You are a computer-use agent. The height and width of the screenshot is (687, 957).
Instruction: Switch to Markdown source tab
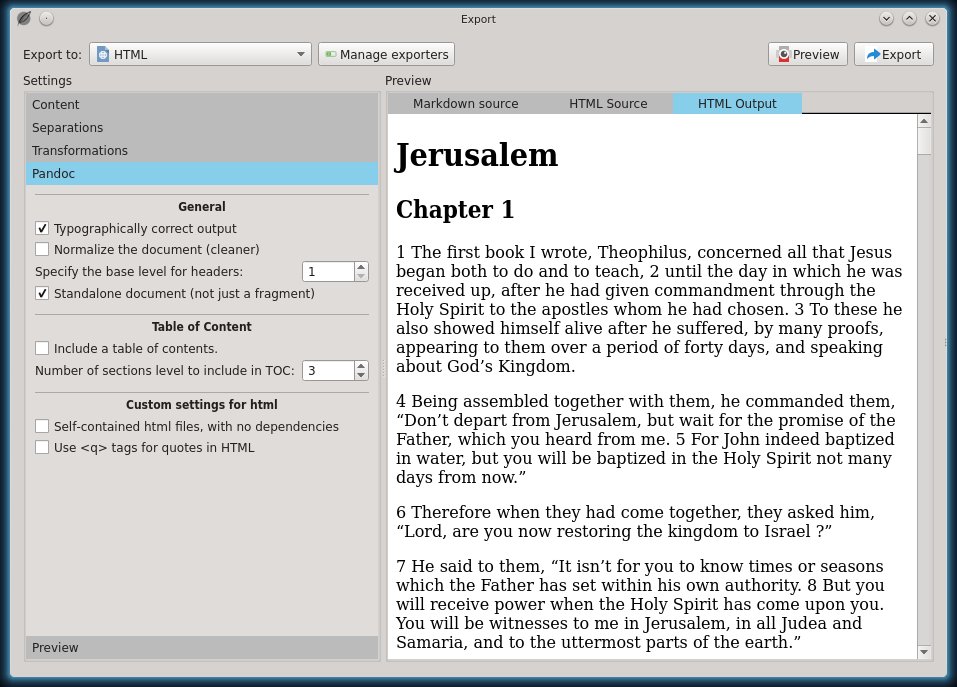[x=465, y=104]
